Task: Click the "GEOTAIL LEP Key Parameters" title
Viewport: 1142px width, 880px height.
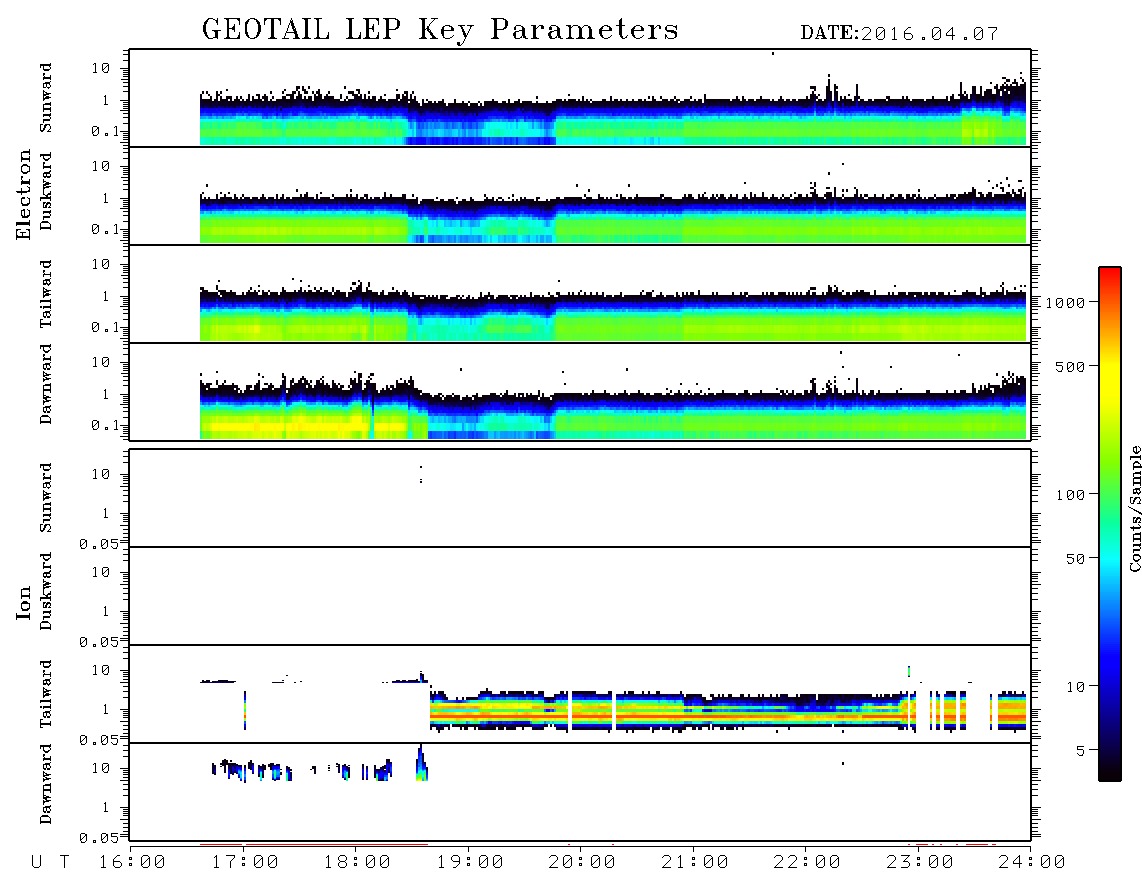Action: [440, 31]
